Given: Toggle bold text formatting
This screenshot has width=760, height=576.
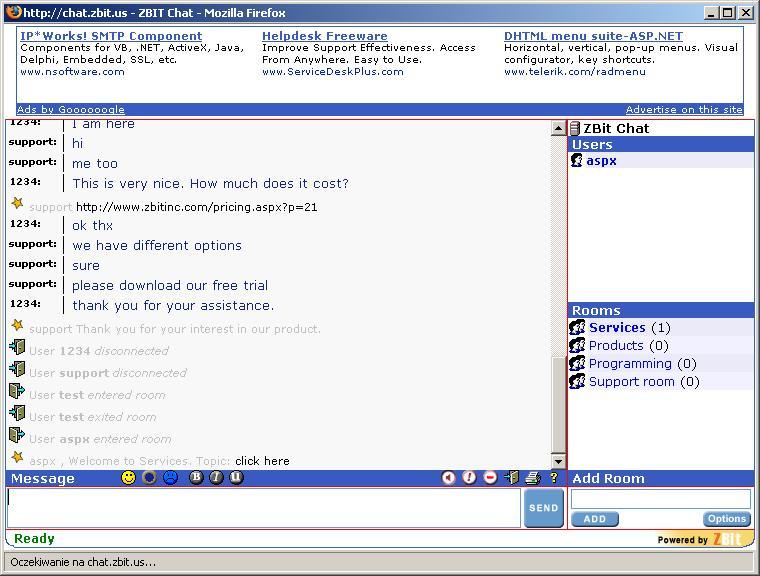Looking at the screenshot, I should tap(196, 478).
